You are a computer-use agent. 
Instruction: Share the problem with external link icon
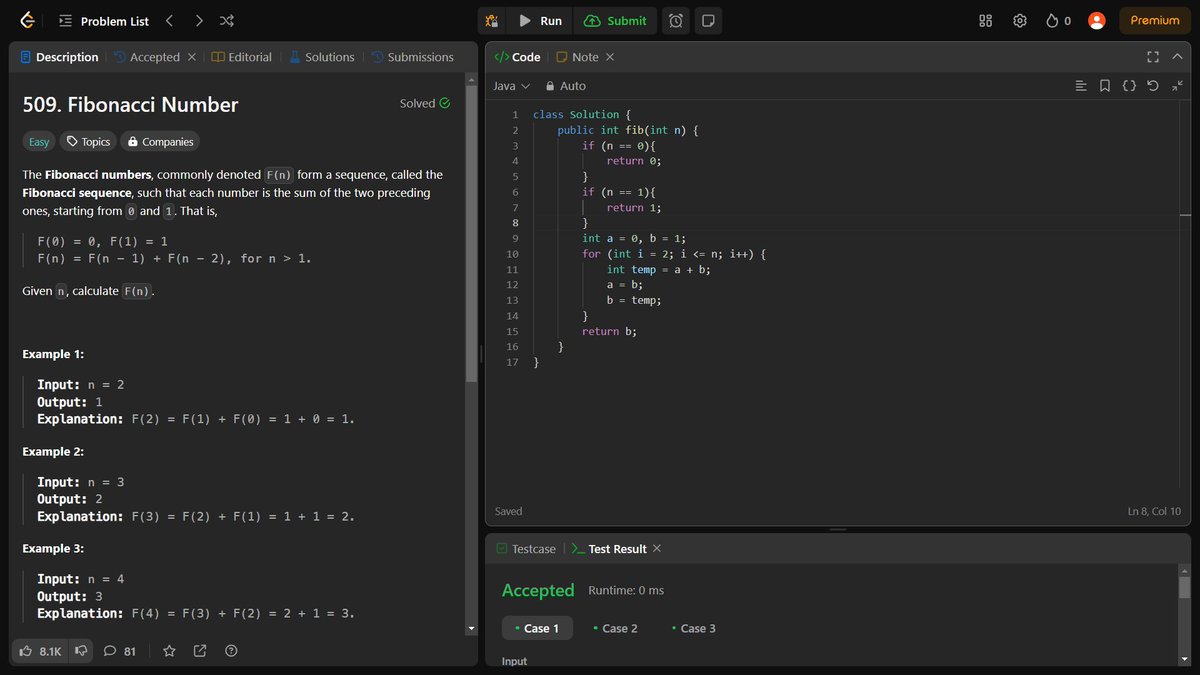pos(199,651)
